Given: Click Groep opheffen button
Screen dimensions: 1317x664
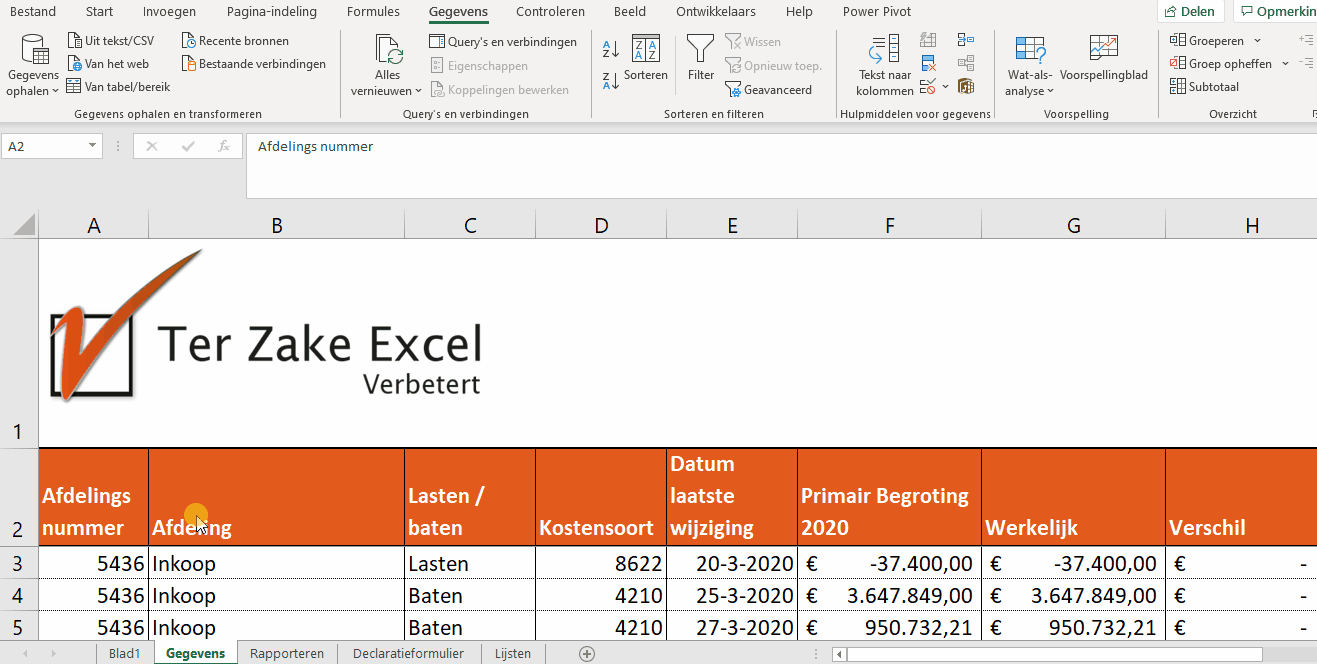Looking at the screenshot, I should click(1221, 64).
